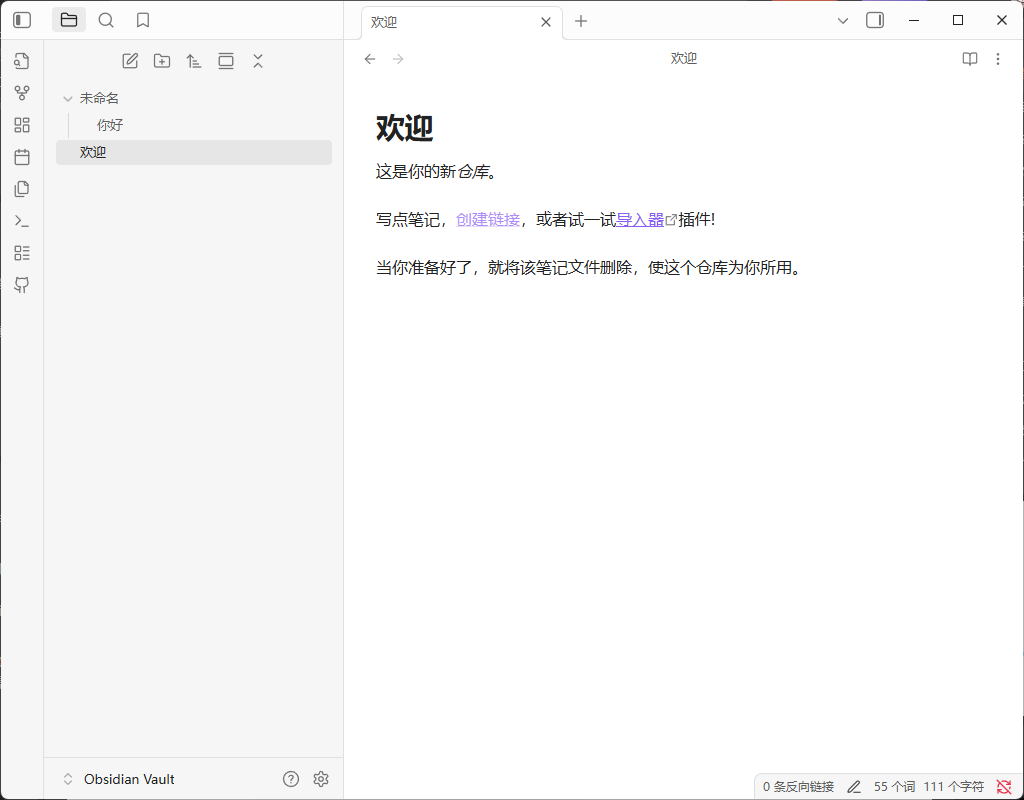Change file sort order
The width and height of the screenshot is (1024, 800).
194,61
